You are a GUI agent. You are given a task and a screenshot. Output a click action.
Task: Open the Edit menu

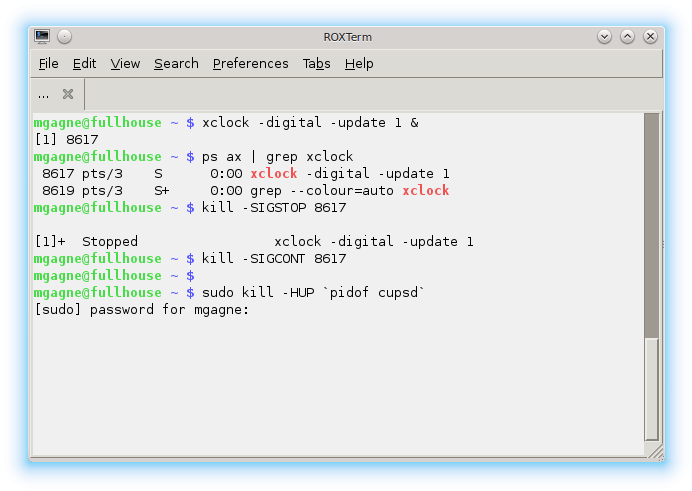84,63
